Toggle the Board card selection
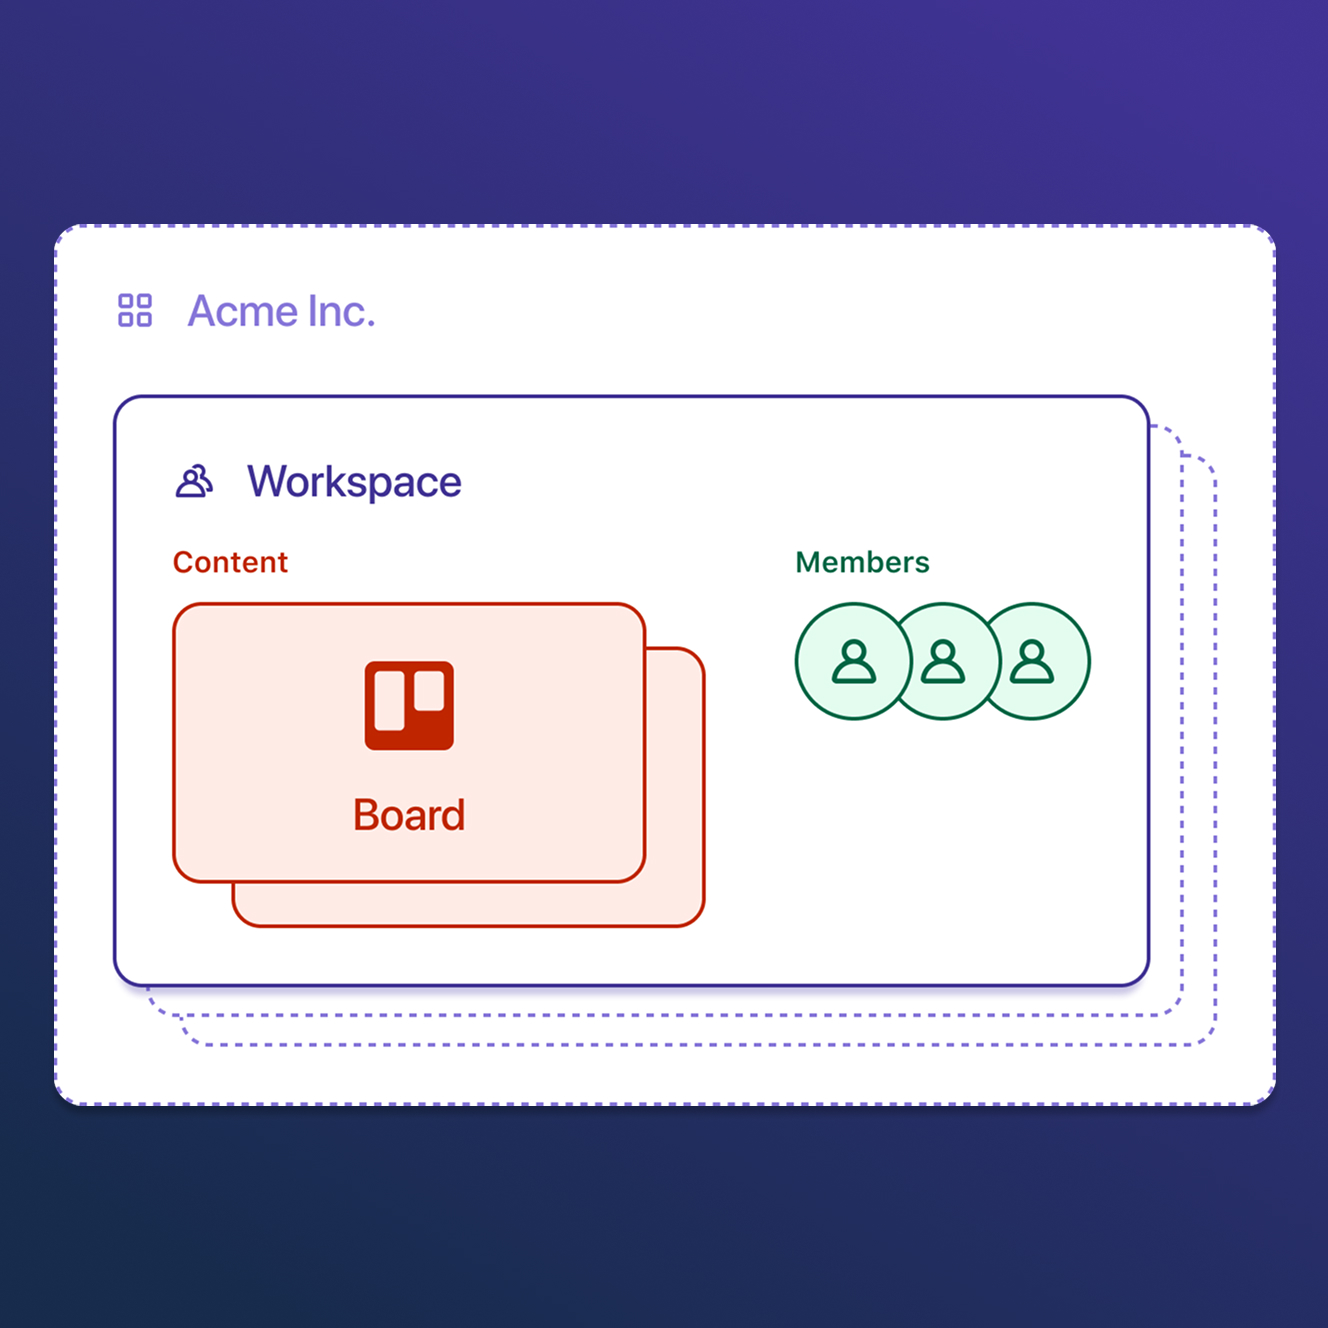Viewport: 1328px width, 1328px height. 408,740
